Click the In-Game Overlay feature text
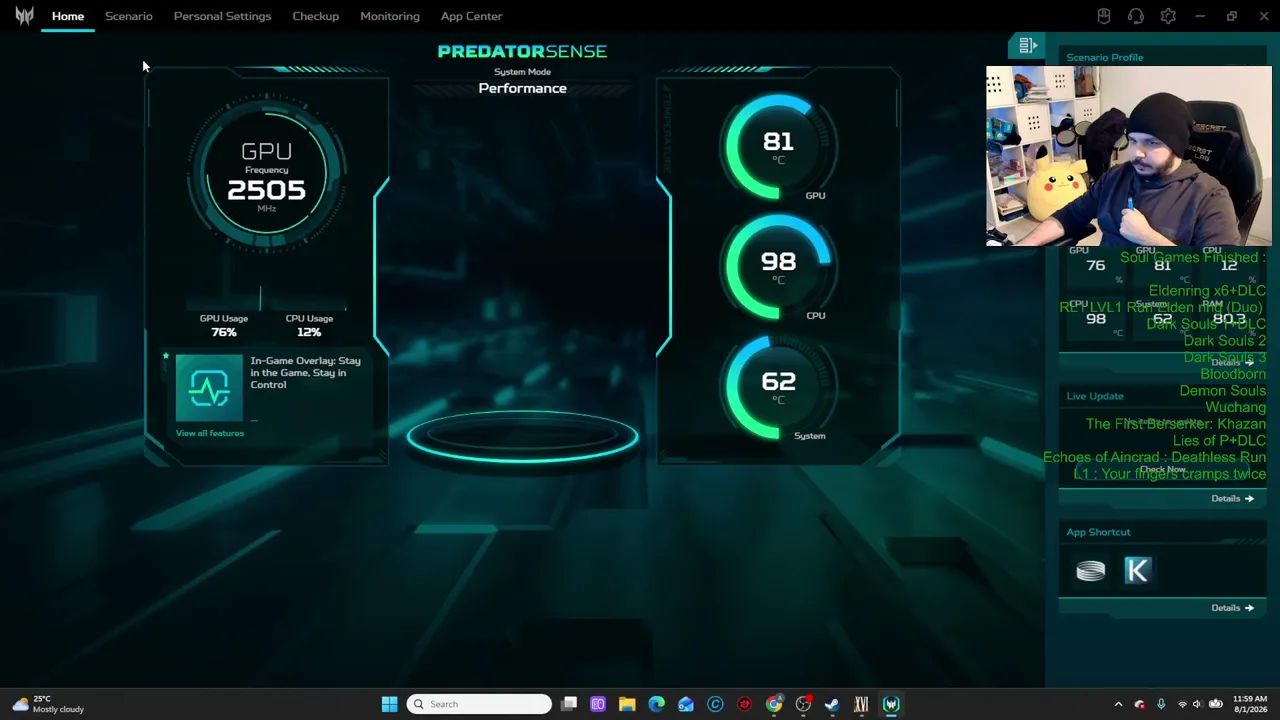 (x=305, y=372)
